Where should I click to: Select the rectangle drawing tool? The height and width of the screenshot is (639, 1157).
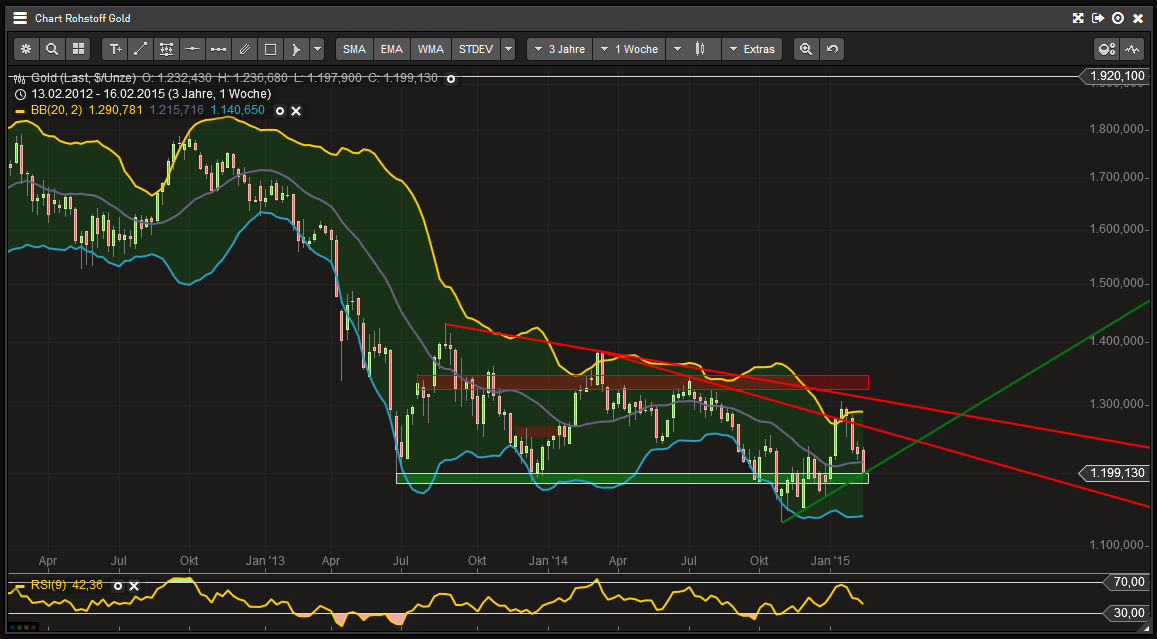pos(269,48)
